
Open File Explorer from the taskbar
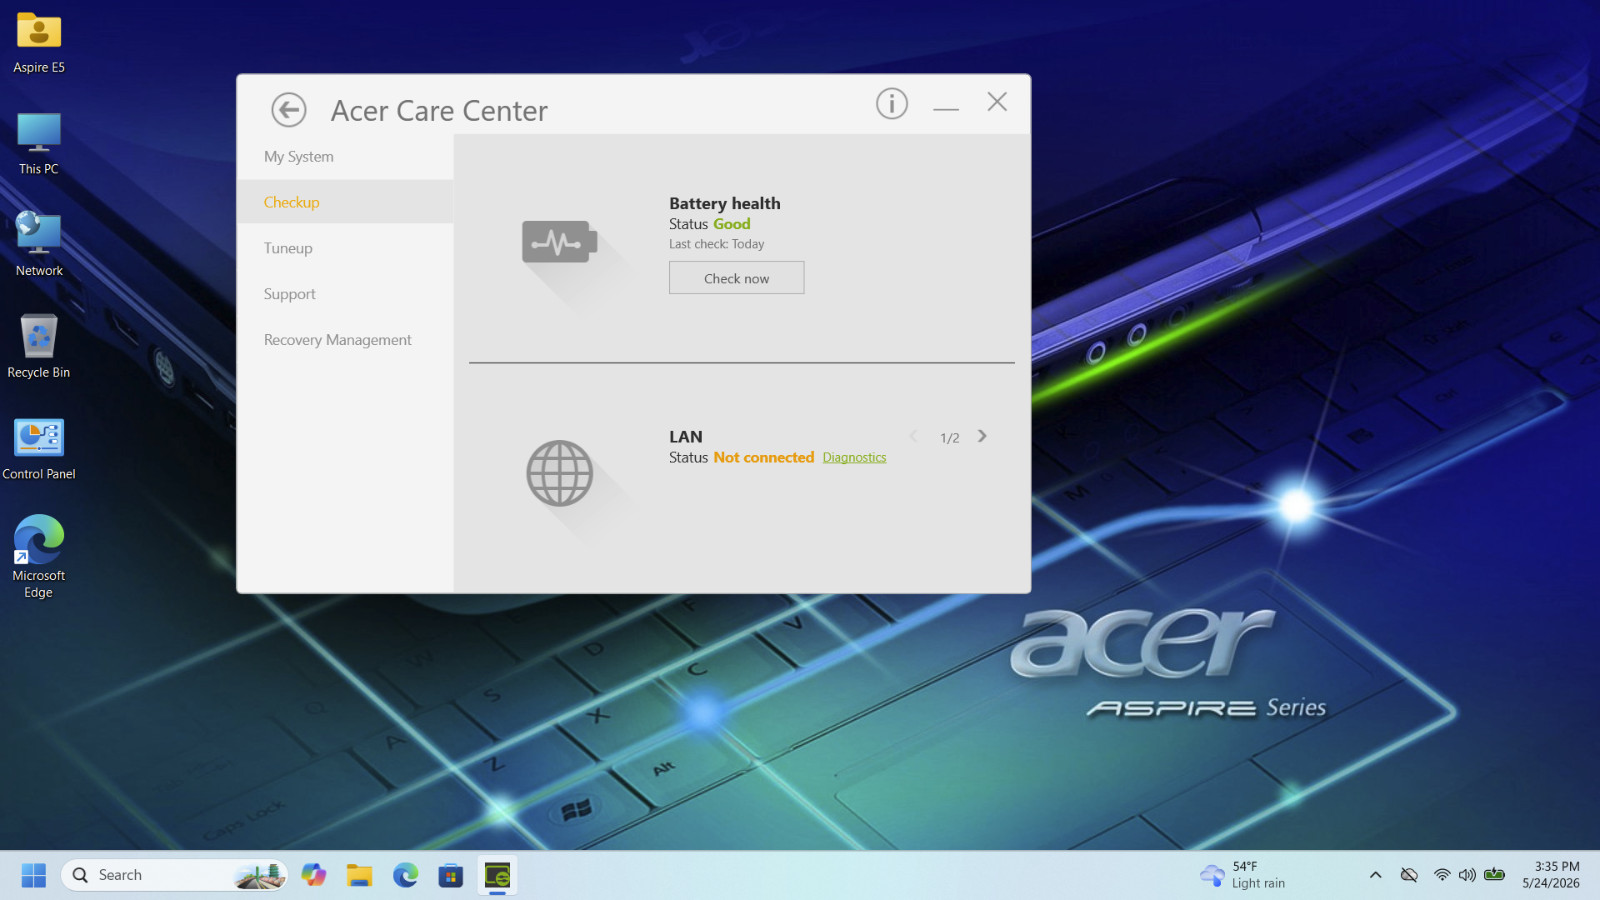359,875
